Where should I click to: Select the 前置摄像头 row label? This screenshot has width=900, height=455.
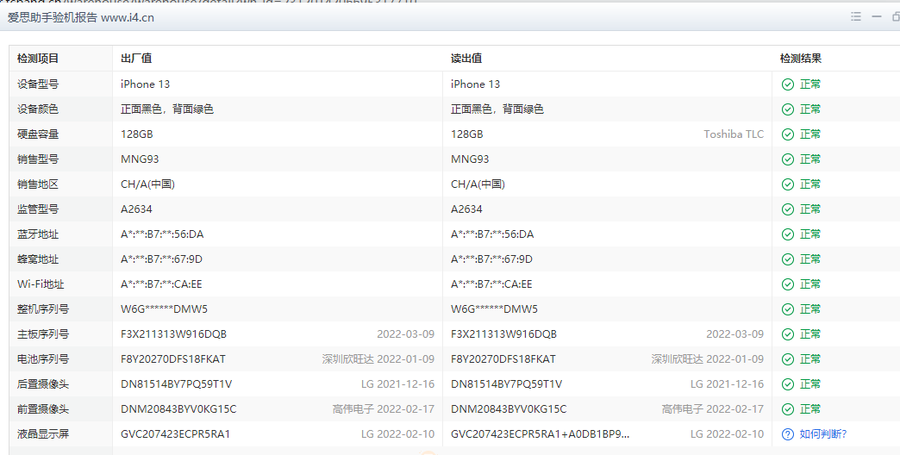pos(43,409)
